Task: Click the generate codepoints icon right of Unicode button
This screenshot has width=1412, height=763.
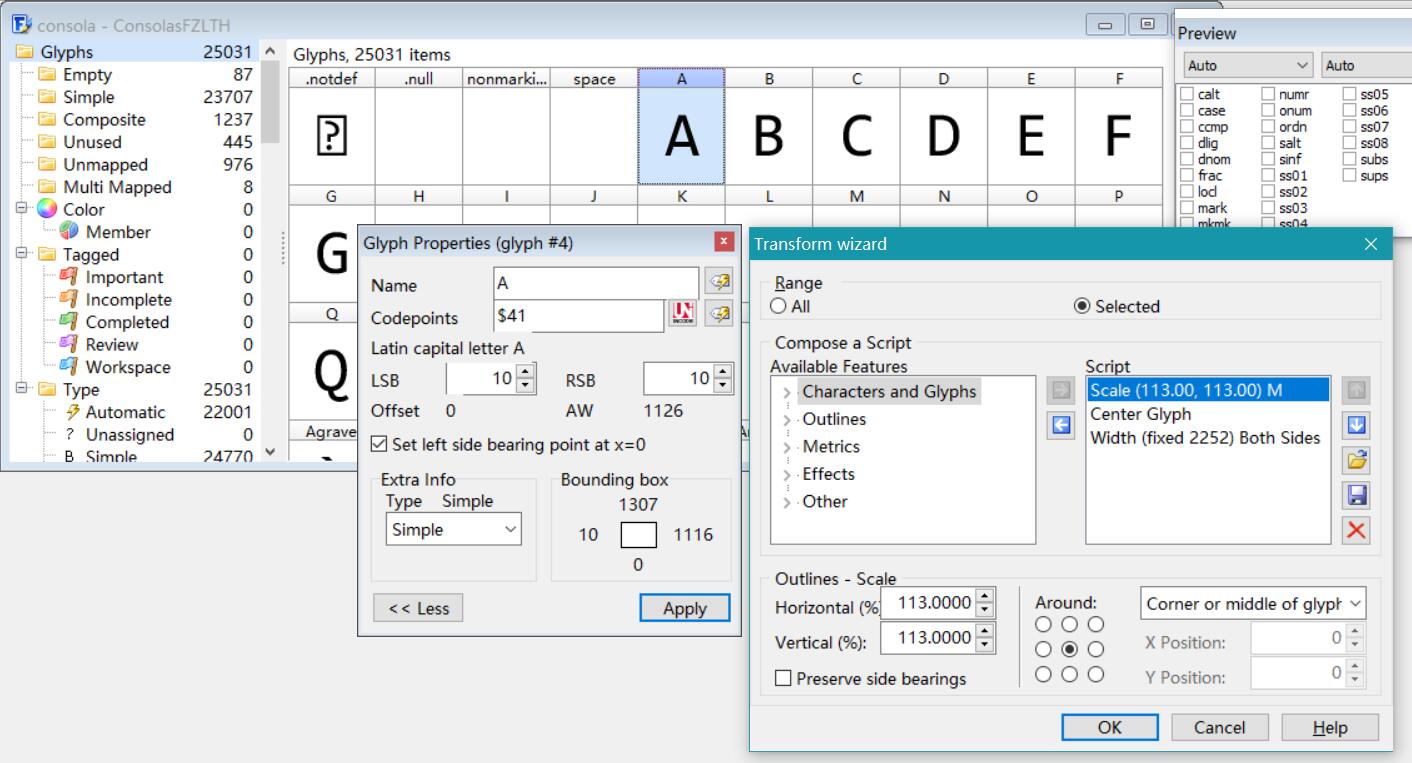Action: [718, 315]
